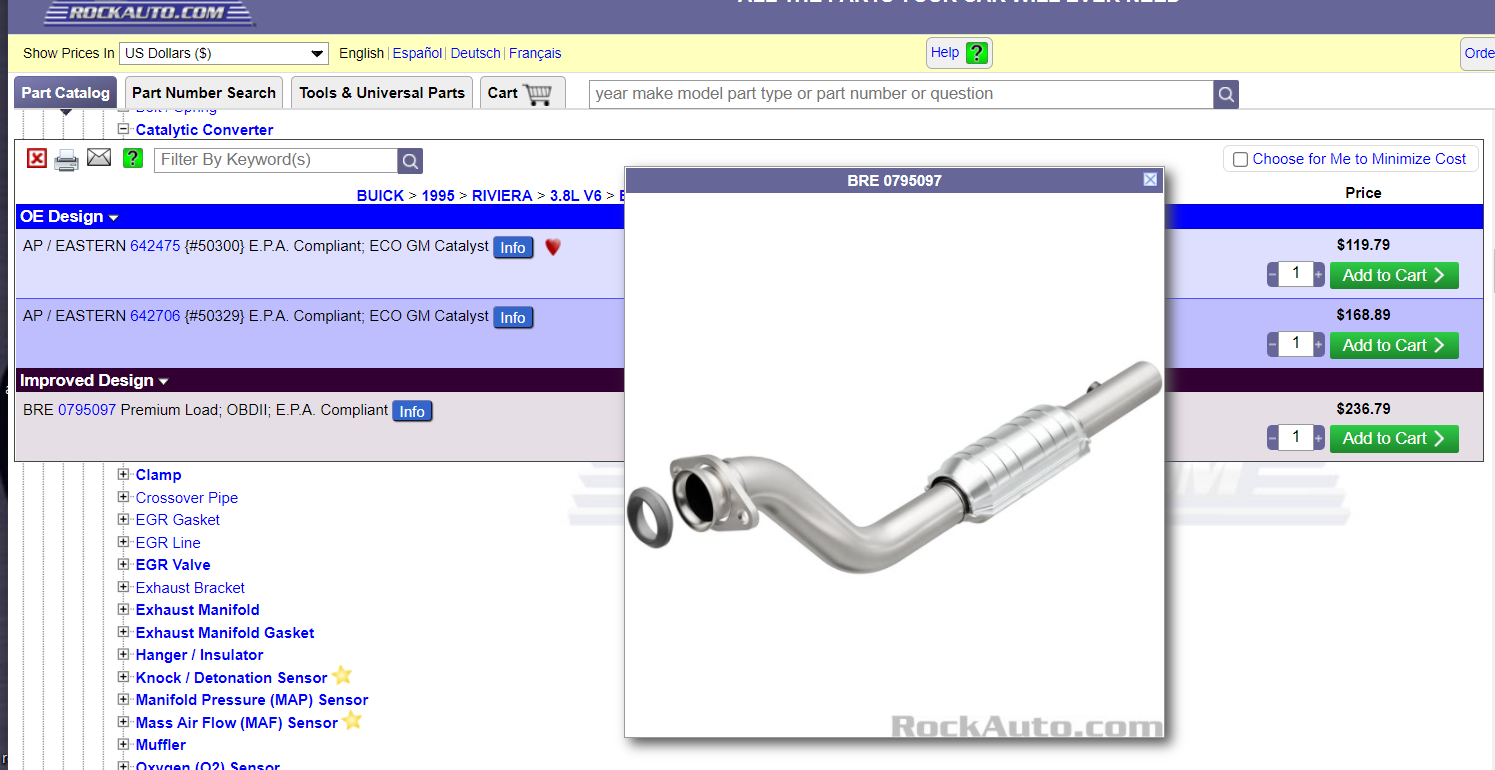Open part number link 642475

[155, 246]
